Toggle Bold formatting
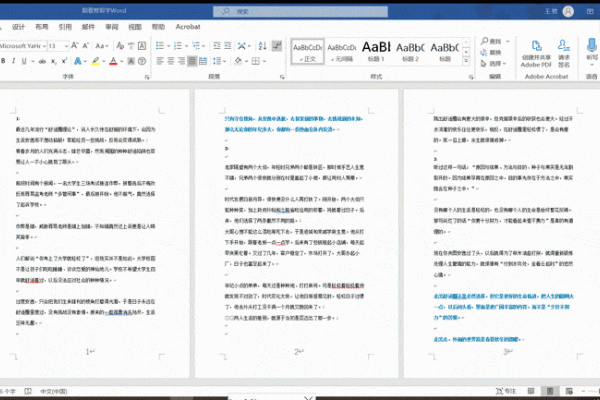Screen dimensions: 600x400 click(3, 61)
